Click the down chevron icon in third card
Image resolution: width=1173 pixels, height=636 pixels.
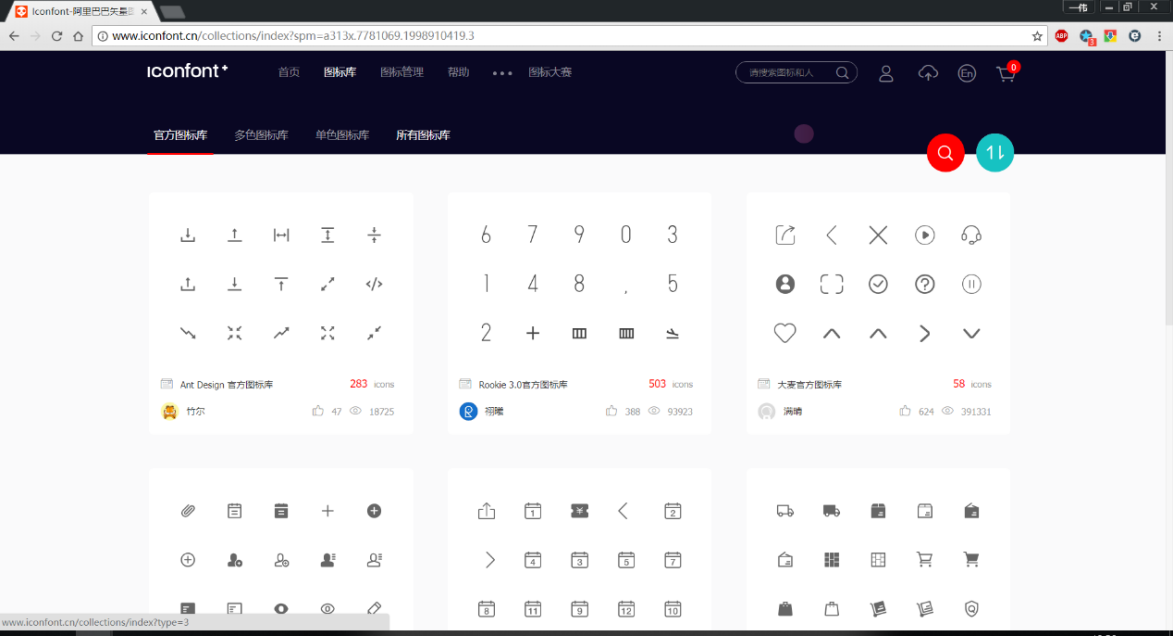[x=971, y=334]
